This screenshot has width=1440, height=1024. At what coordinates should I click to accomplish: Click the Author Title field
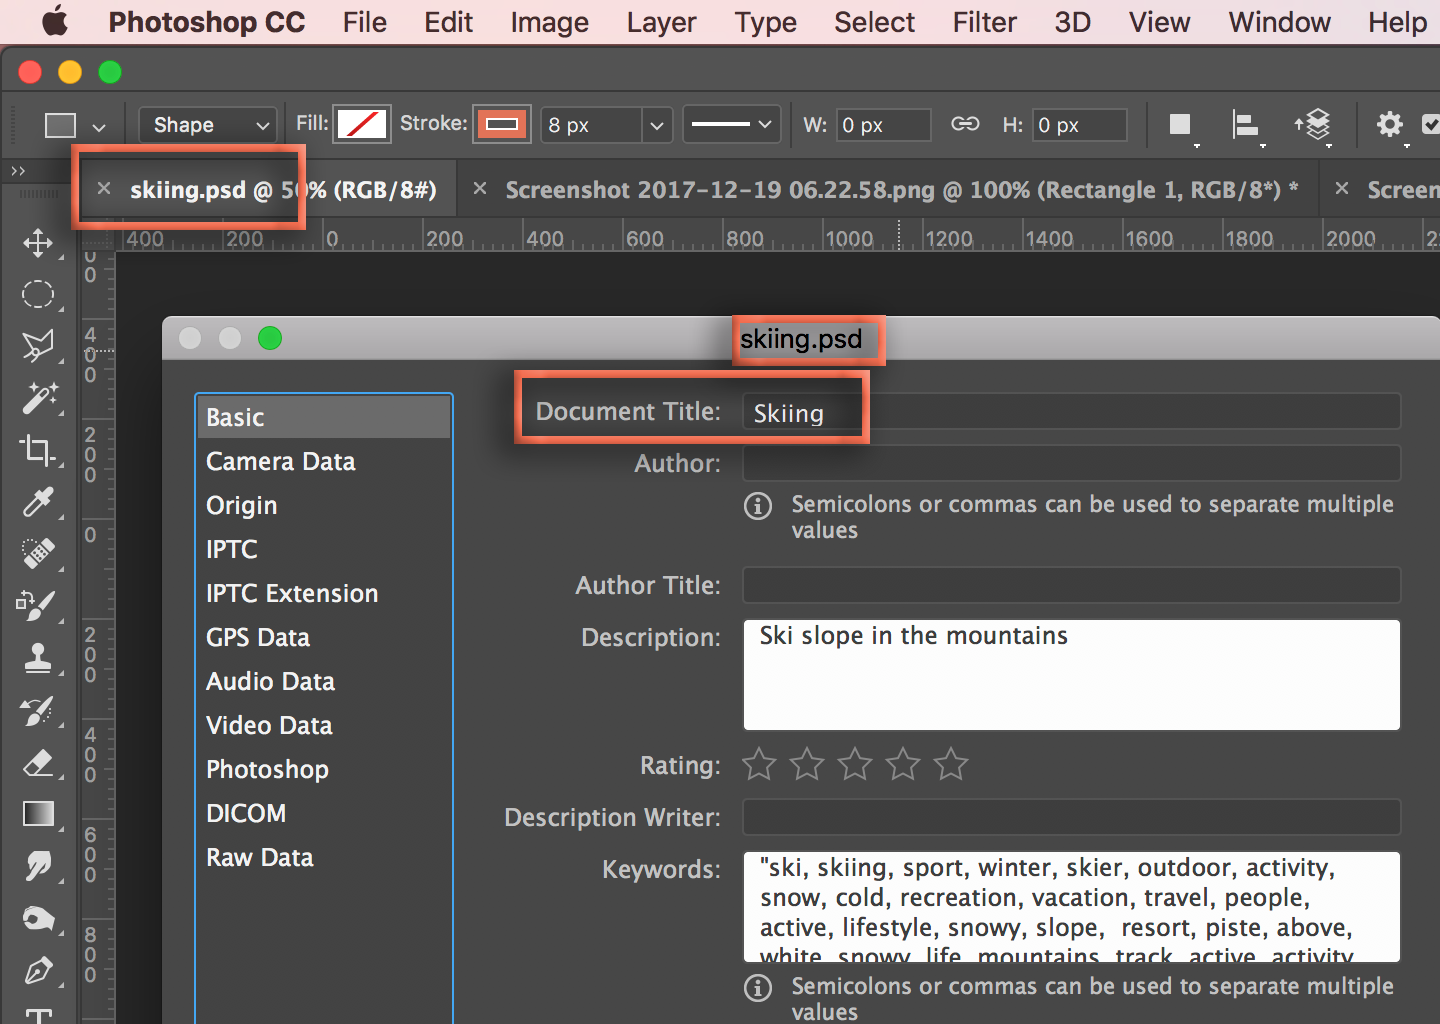coord(1071,586)
